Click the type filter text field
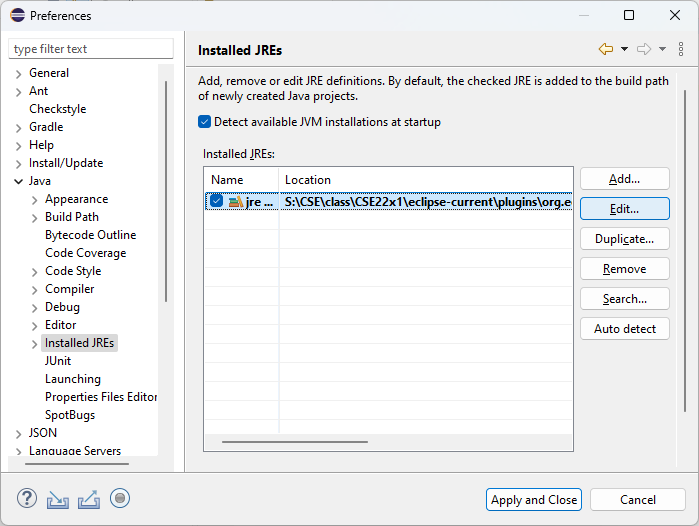Screen dimensions: 699x526 click(x=91, y=49)
